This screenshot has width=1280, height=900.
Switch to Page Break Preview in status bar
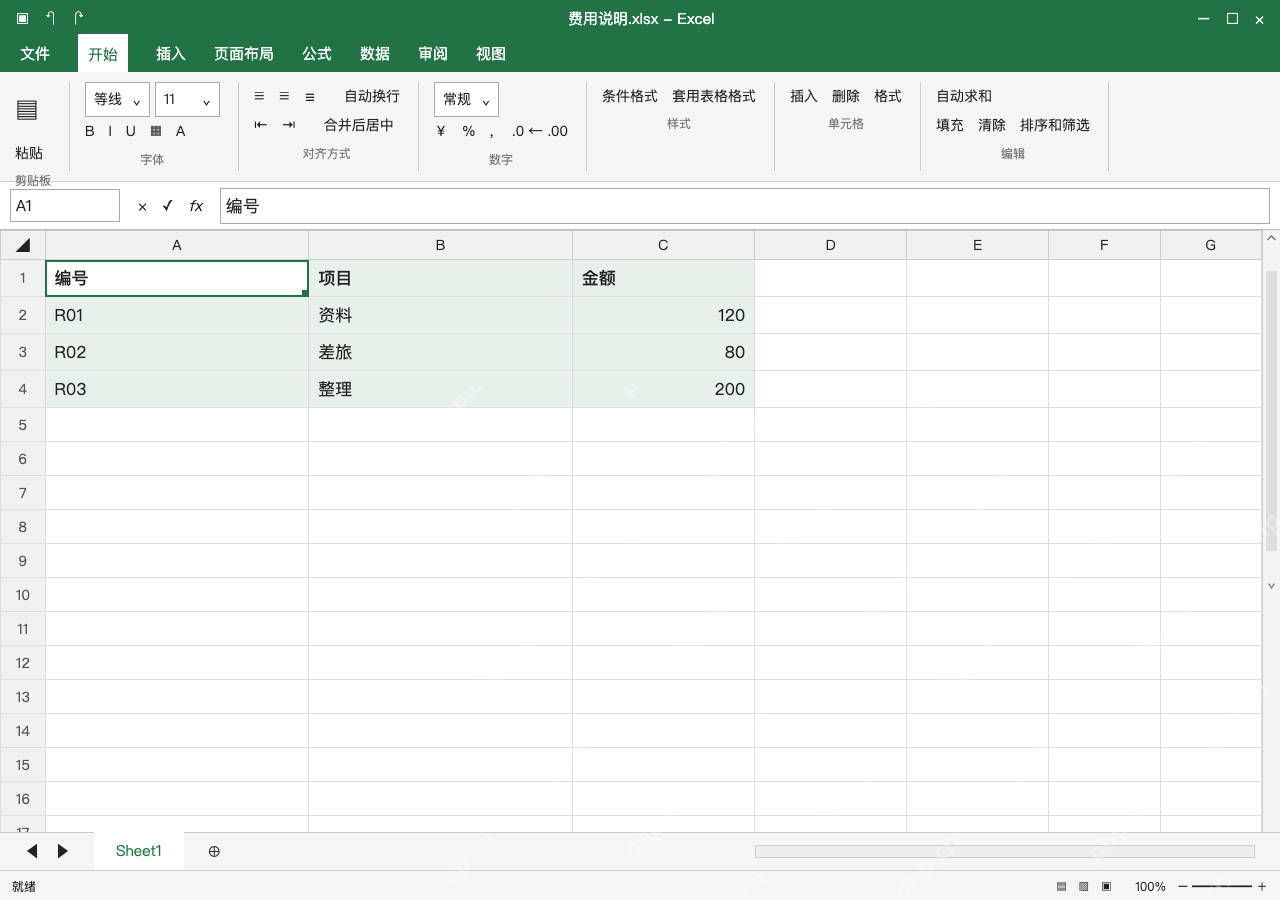click(1106, 887)
